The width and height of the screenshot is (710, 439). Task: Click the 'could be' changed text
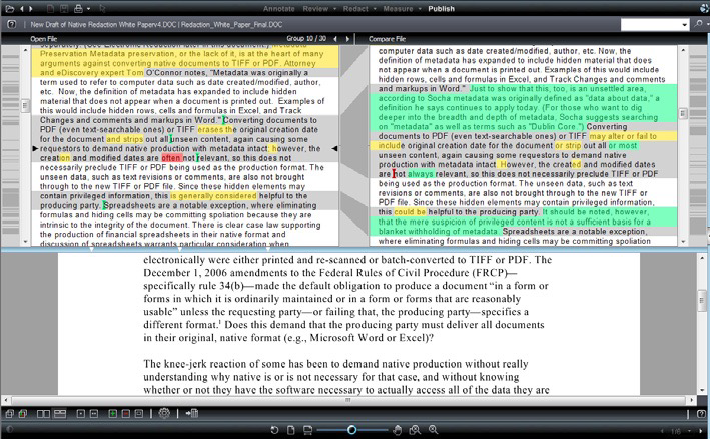click(x=410, y=212)
